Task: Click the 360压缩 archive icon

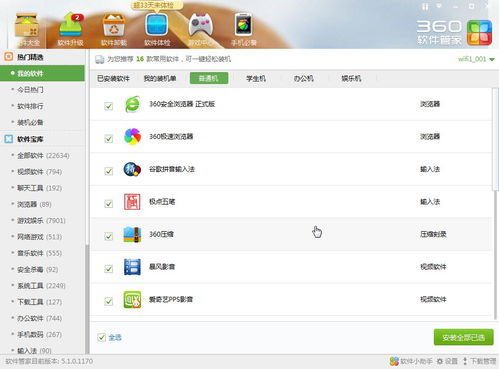Action: click(132, 234)
